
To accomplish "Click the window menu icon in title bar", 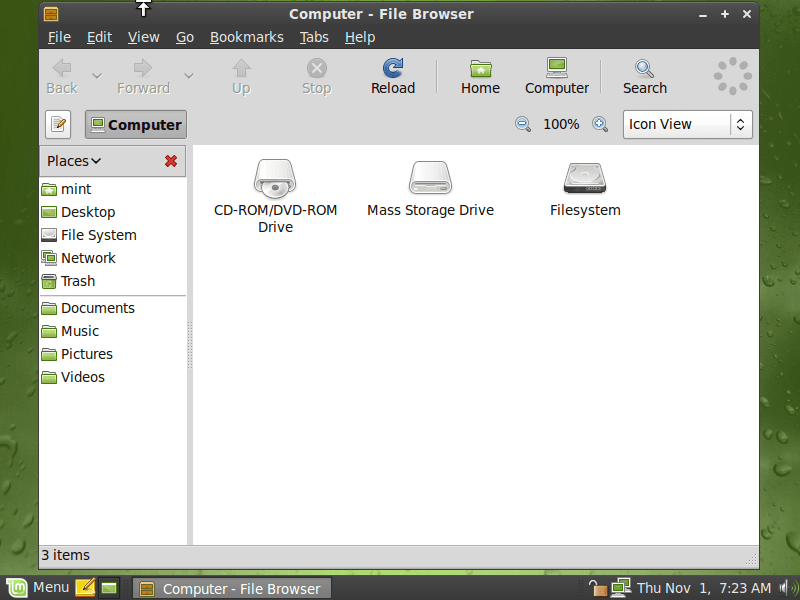I will [51, 14].
